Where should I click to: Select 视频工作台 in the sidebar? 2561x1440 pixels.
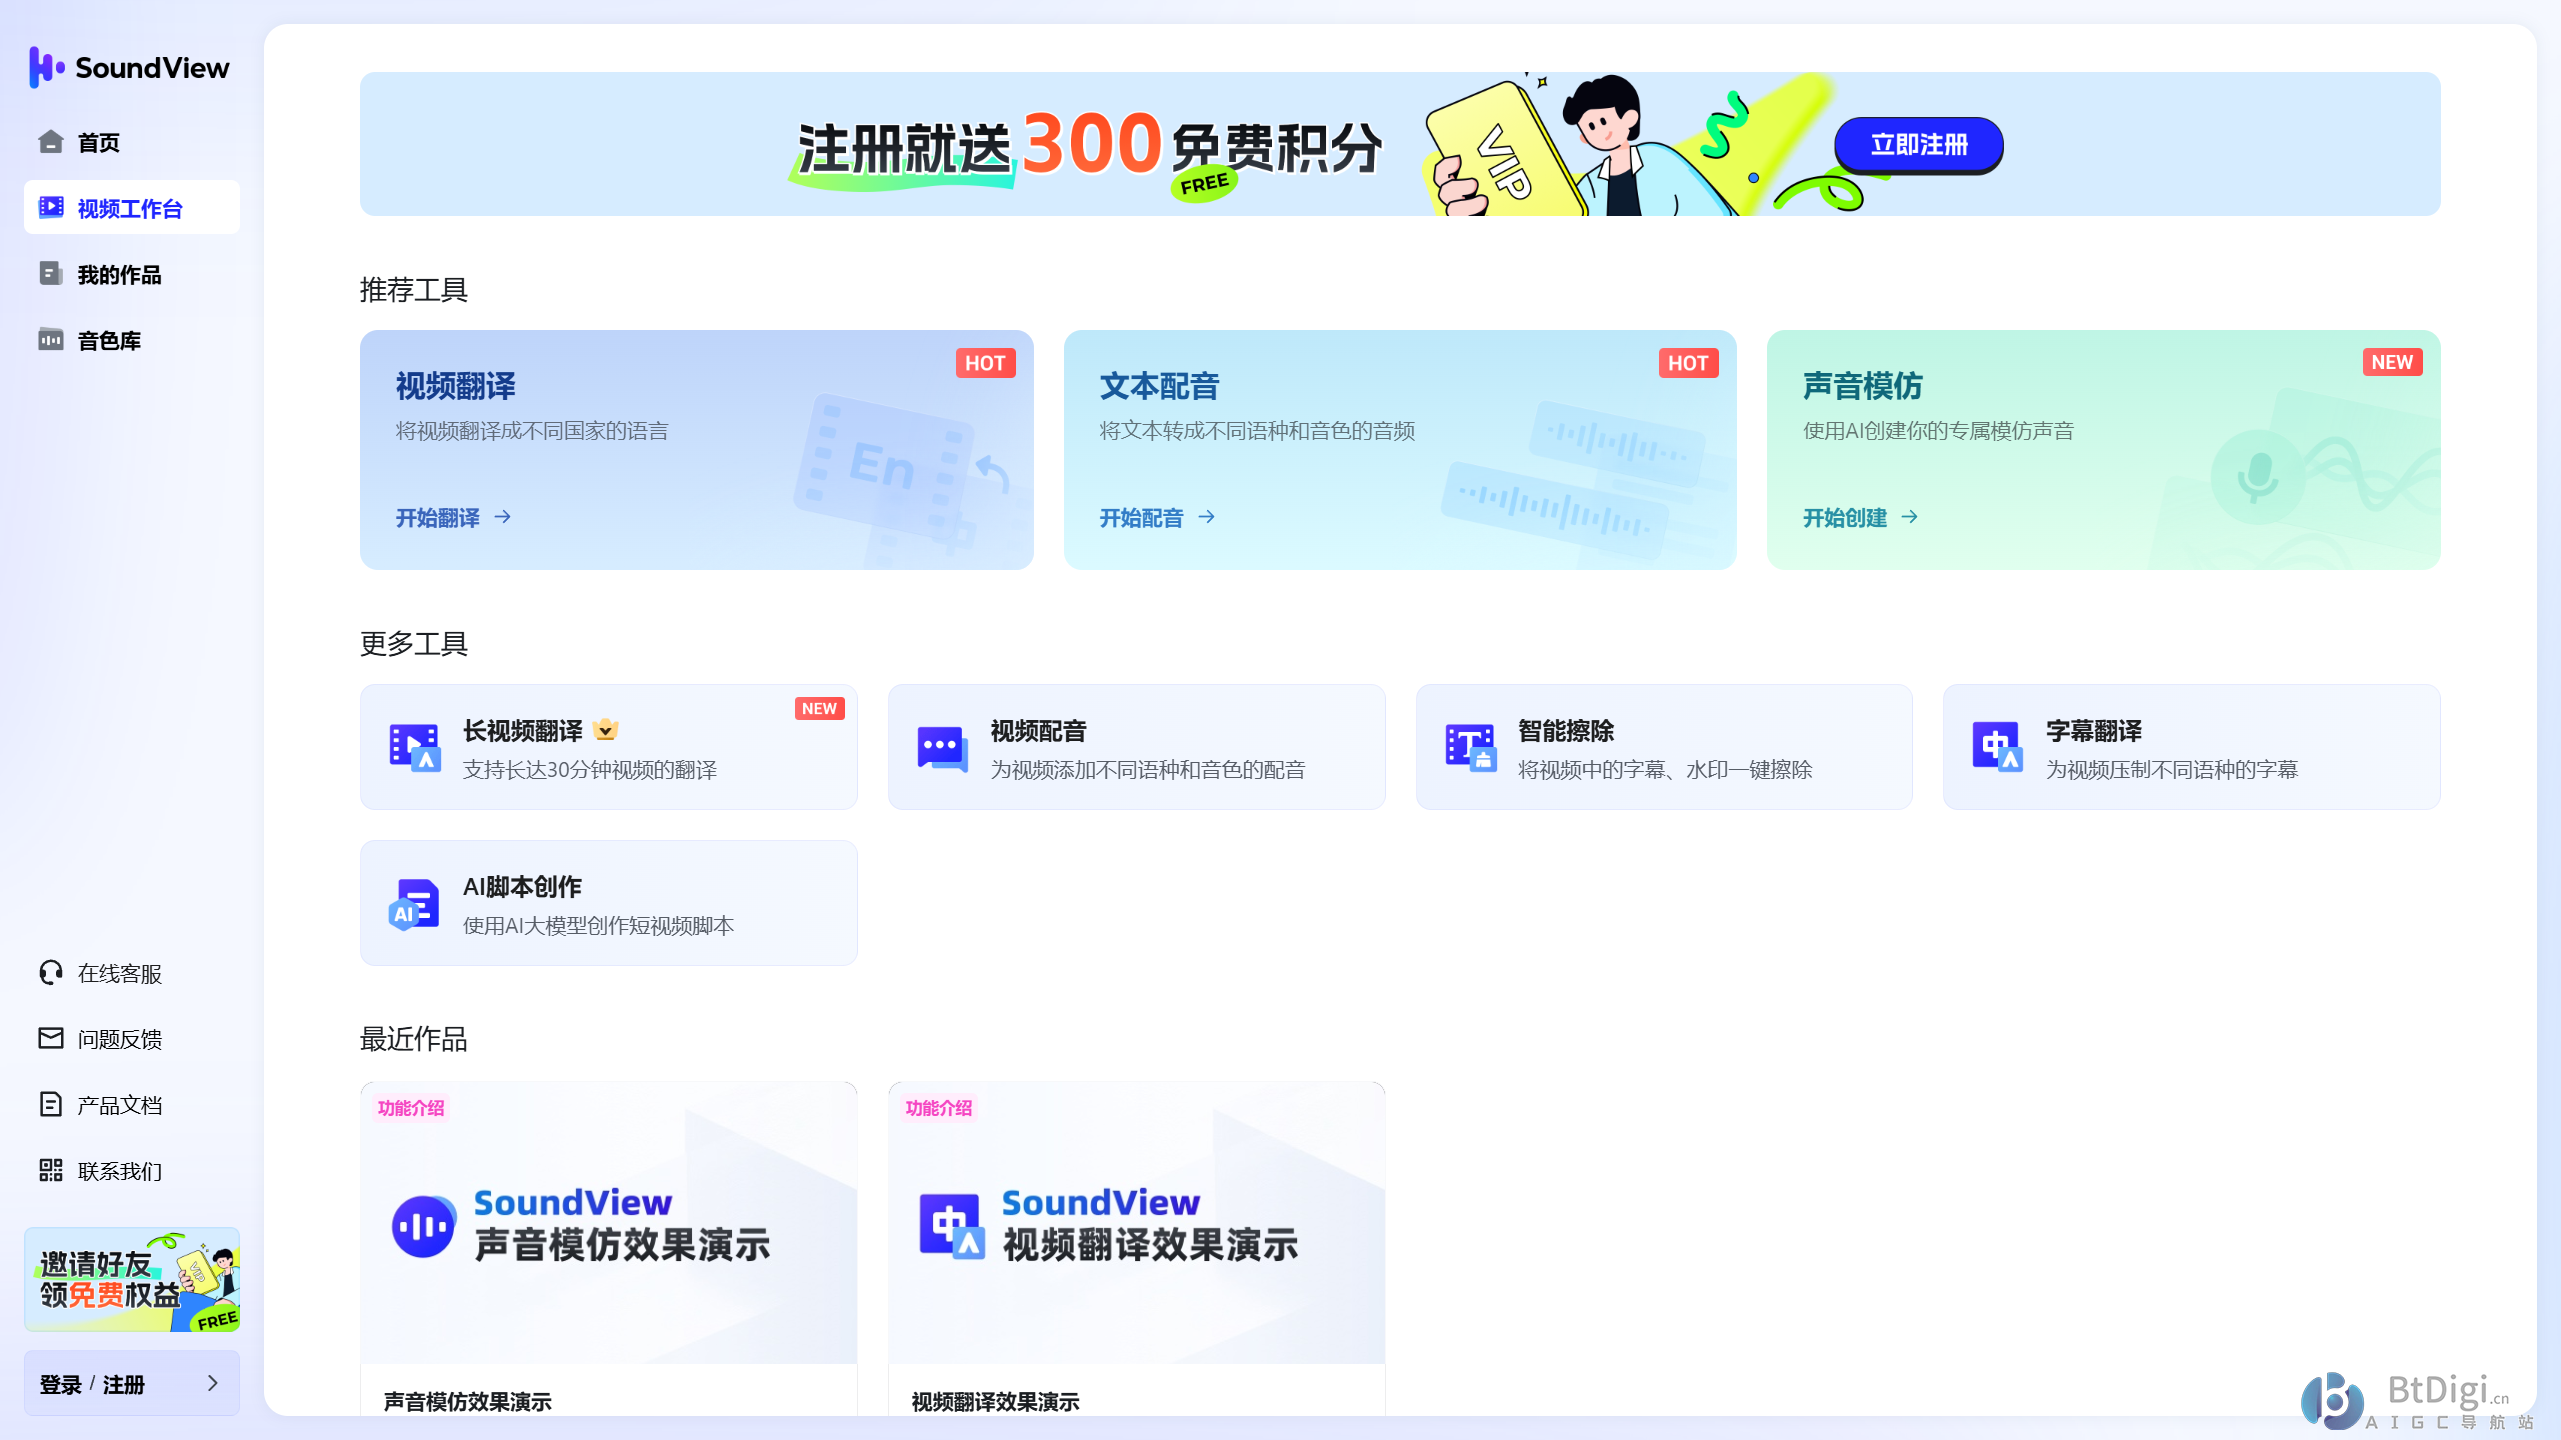pos(132,207)
